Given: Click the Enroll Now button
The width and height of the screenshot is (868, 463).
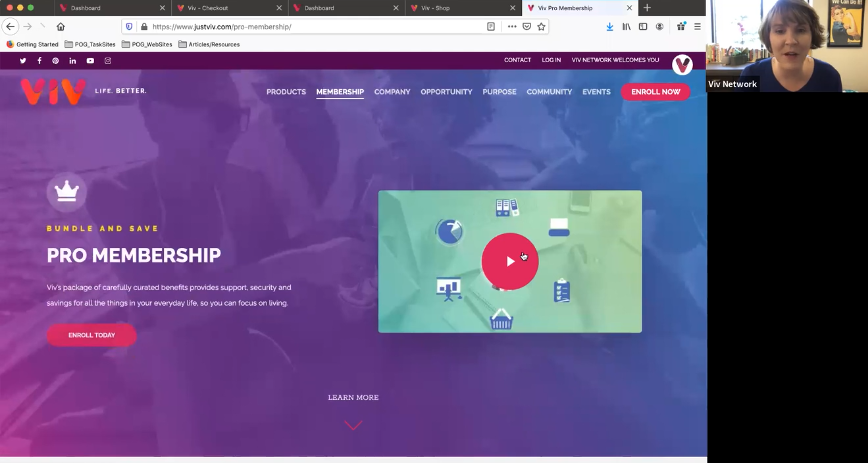Looking at the screenshot, I should click(x=655, y=92).
